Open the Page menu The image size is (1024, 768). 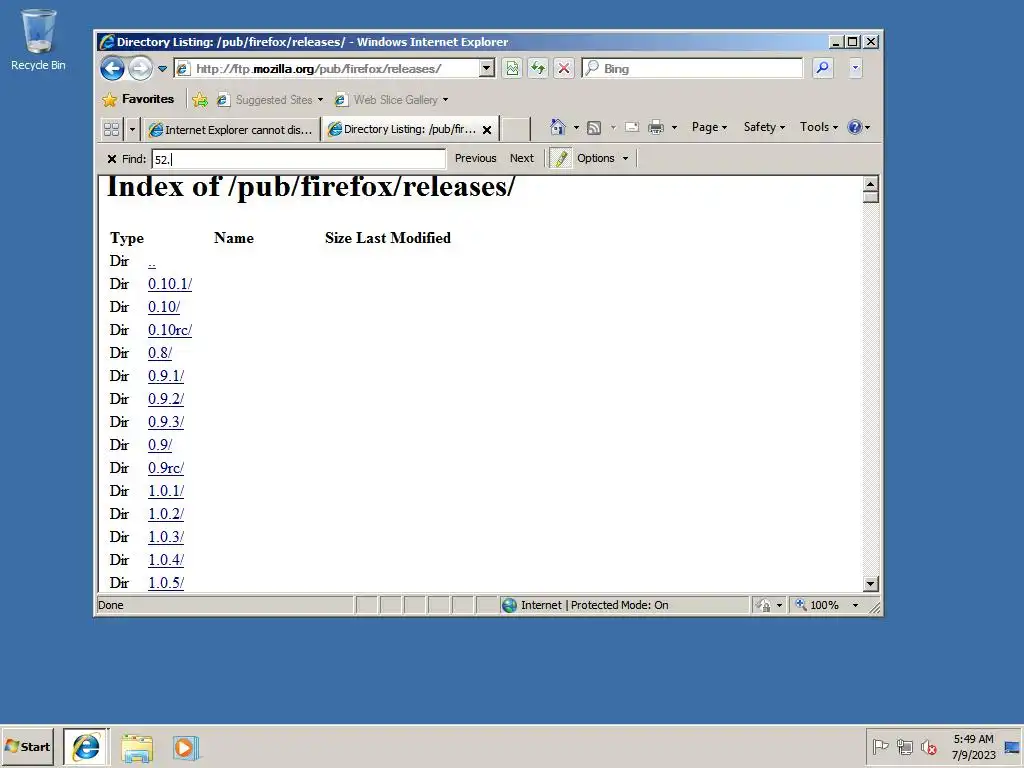[x=709, y=127]
